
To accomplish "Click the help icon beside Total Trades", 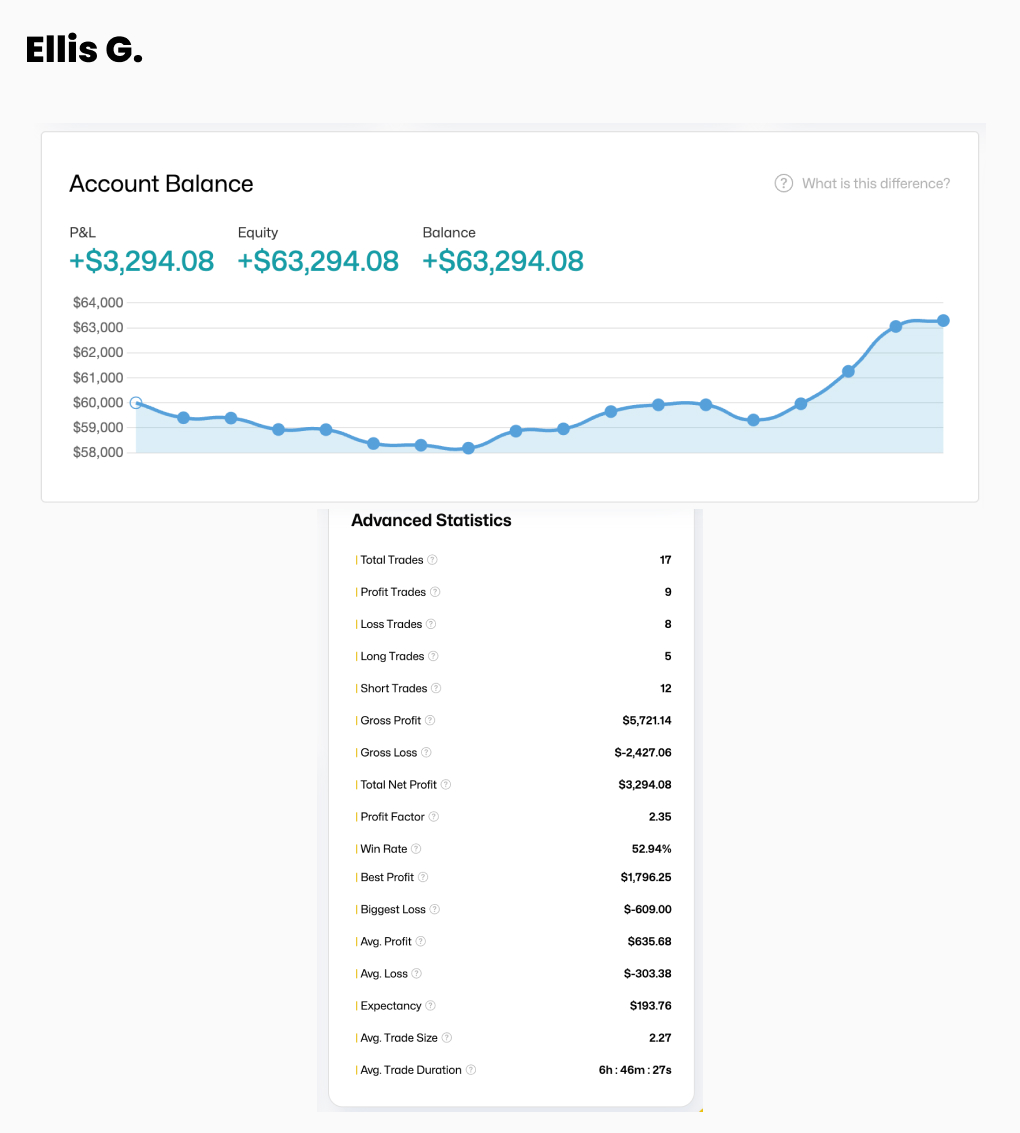I will pyautogui.click(x=433, y=560).
